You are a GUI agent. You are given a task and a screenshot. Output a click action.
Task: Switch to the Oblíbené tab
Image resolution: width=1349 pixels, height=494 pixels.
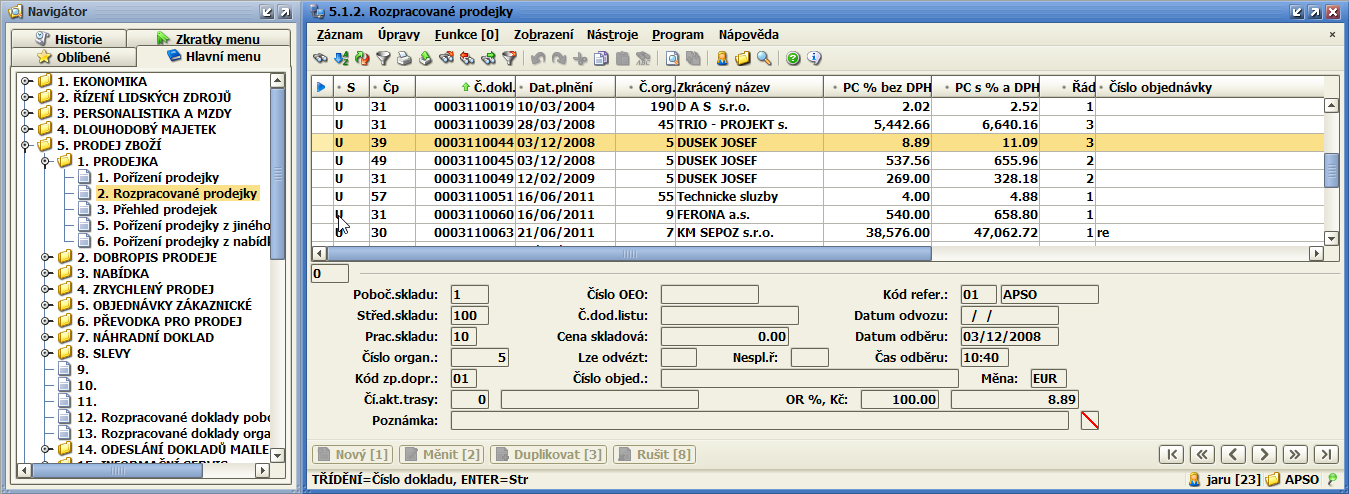coord(73,57)
